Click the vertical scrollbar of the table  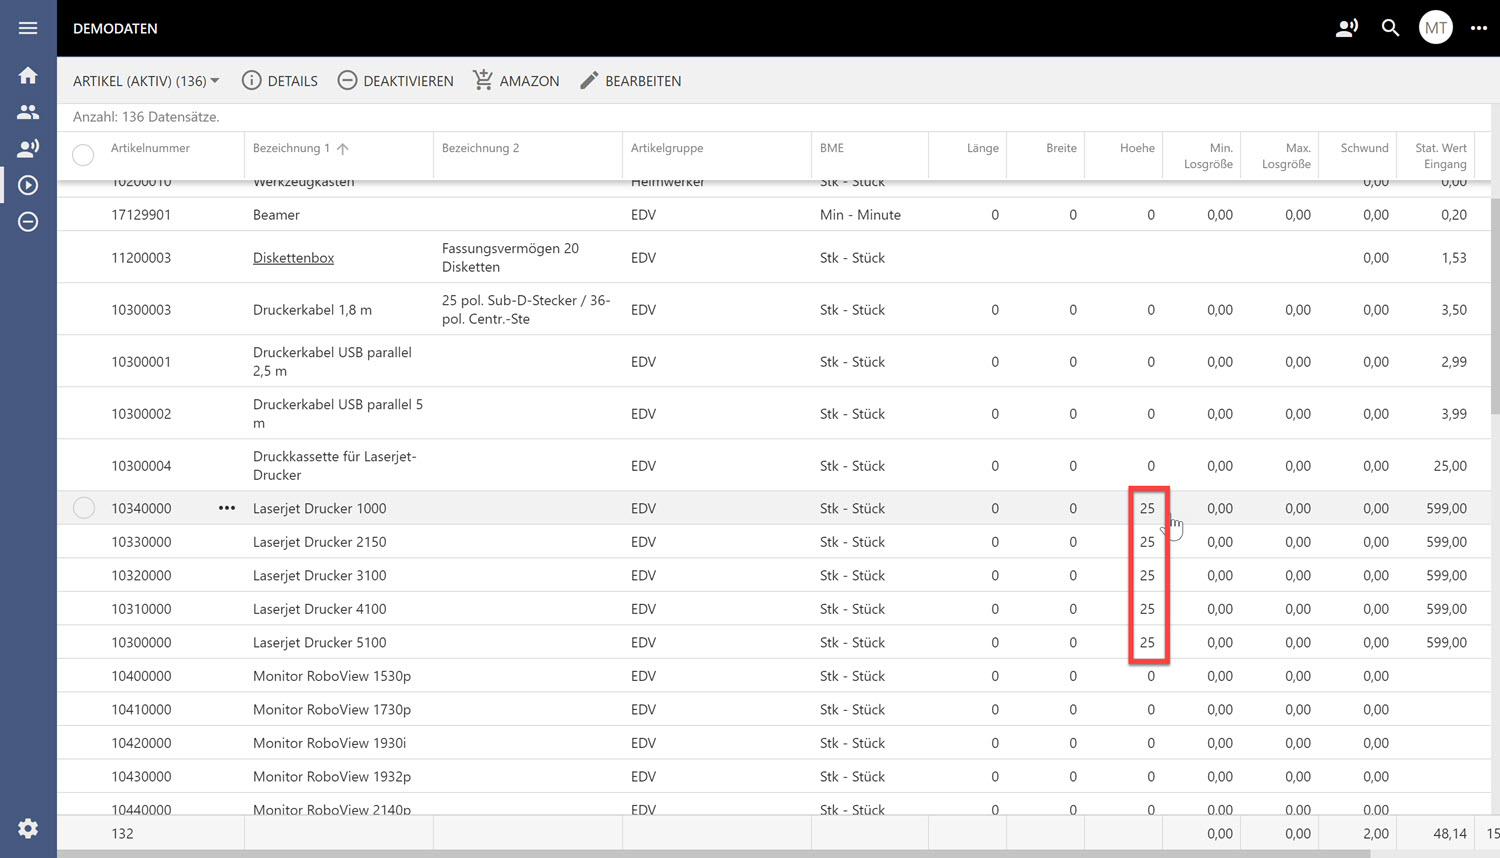click(x=1494, y=305)
